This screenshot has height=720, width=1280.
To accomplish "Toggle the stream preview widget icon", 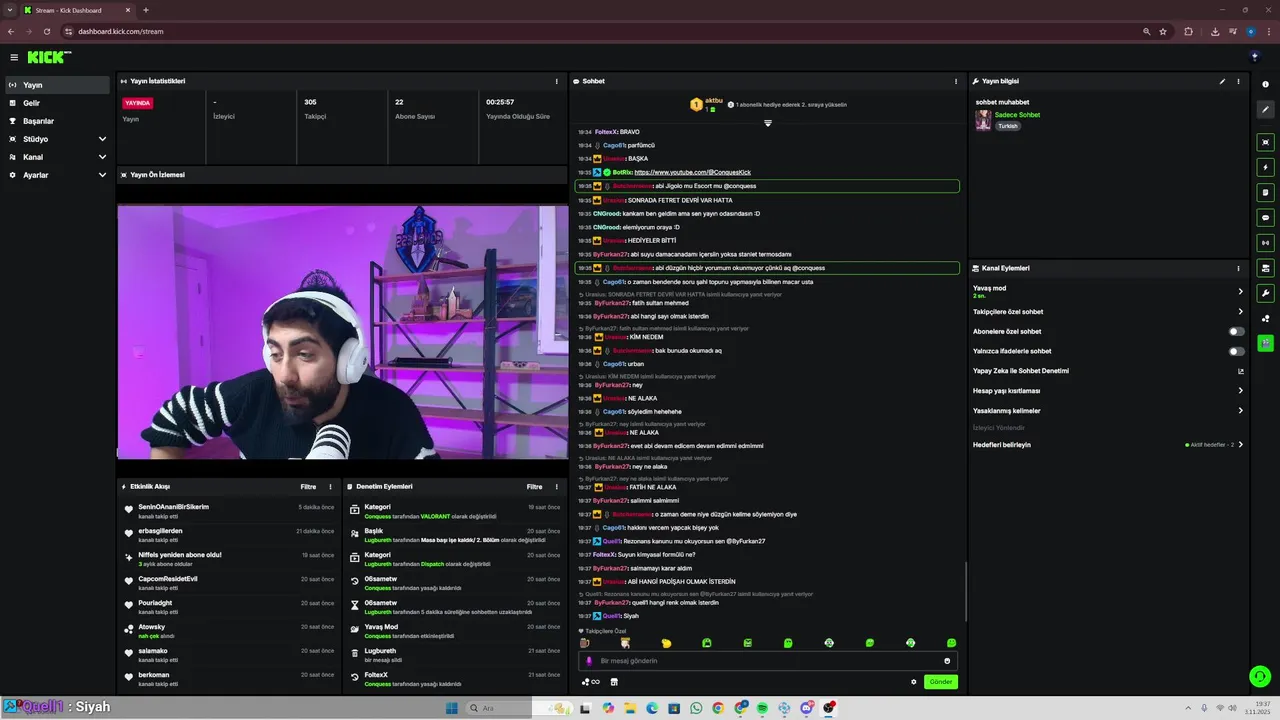I will point(1266,142).
